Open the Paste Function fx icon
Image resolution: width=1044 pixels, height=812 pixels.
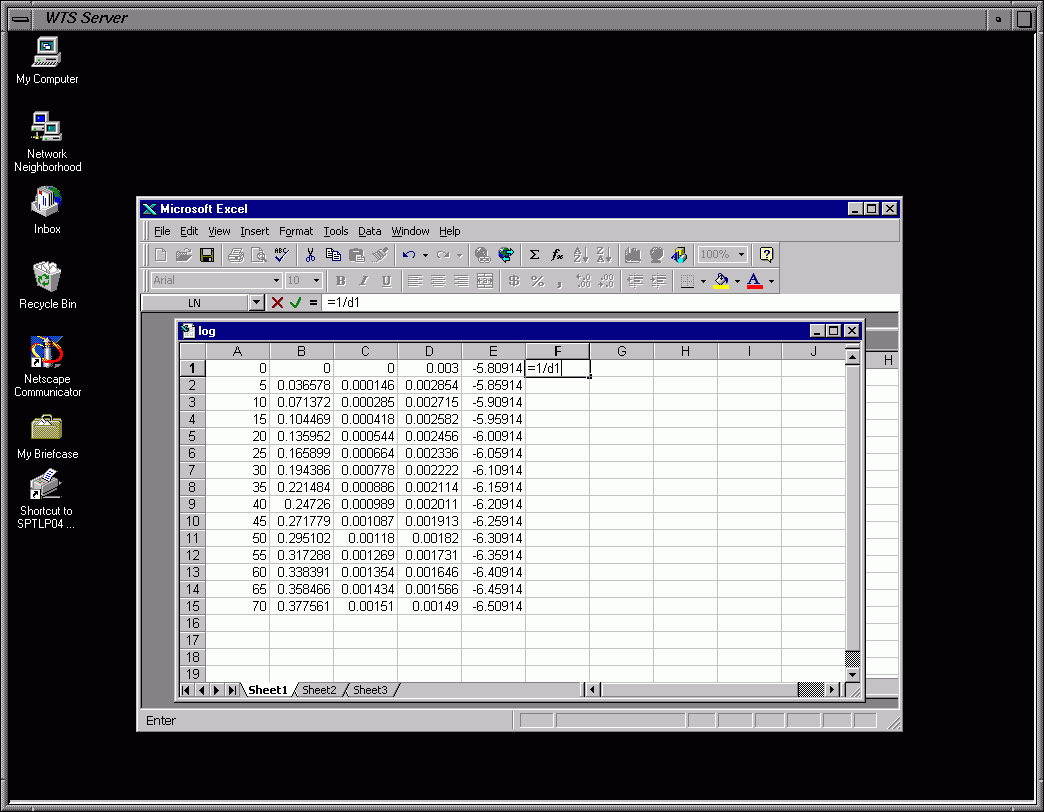pos(557,255)
